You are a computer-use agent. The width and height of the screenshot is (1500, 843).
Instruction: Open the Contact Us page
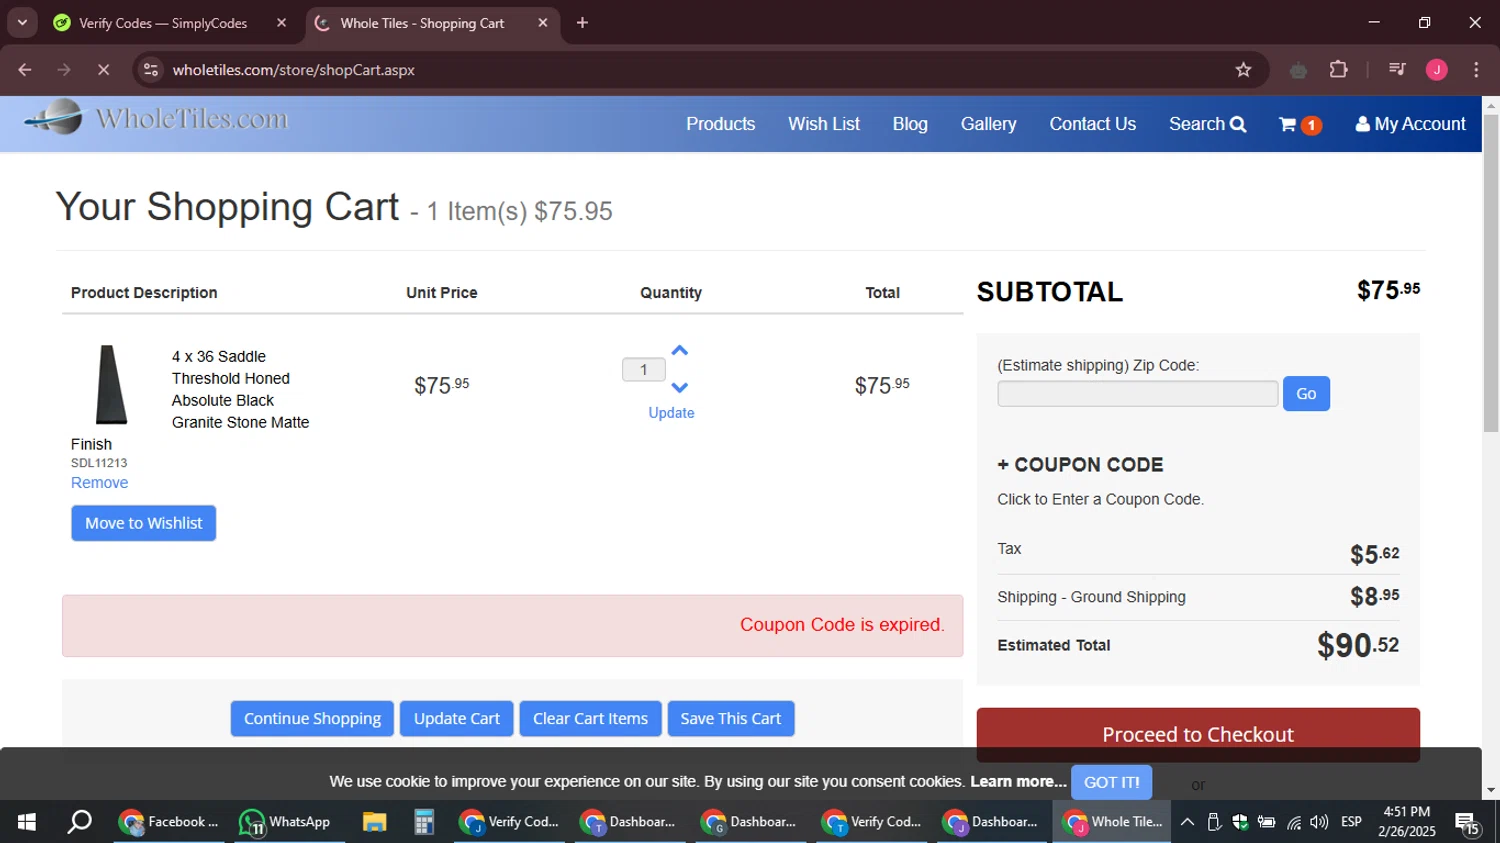(x=1092, y=124)
